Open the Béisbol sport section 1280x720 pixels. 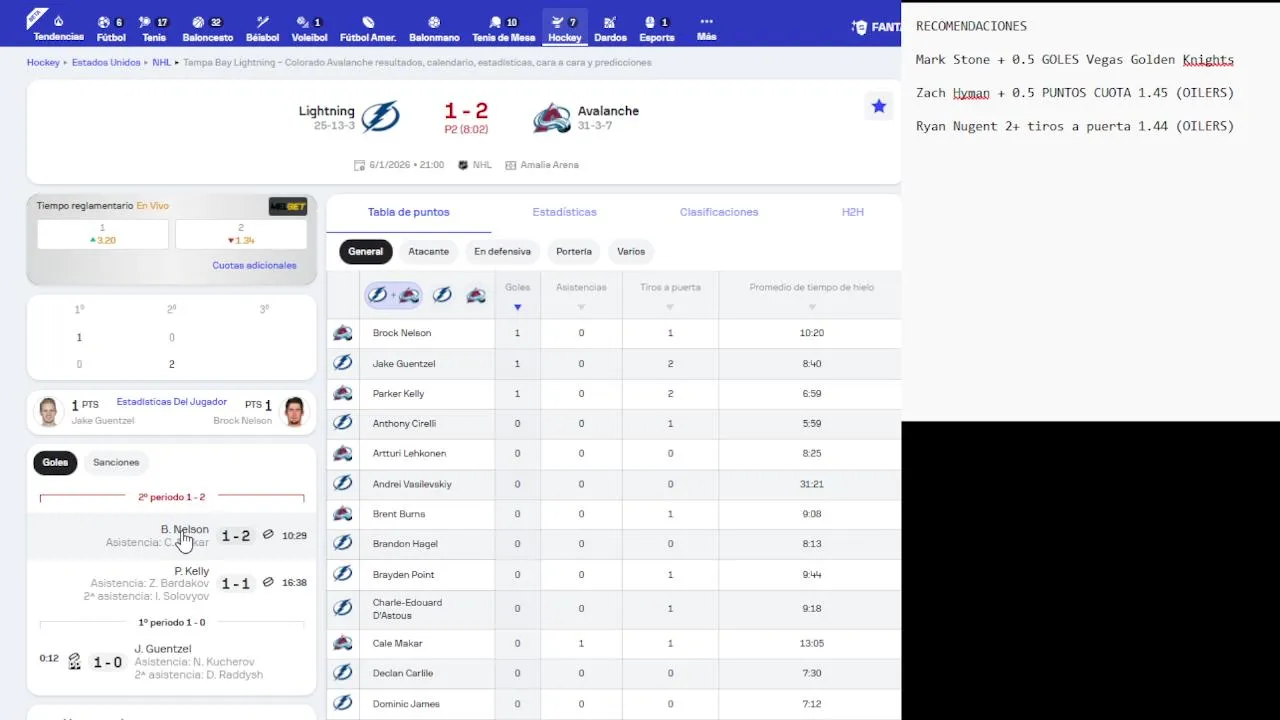262,28
